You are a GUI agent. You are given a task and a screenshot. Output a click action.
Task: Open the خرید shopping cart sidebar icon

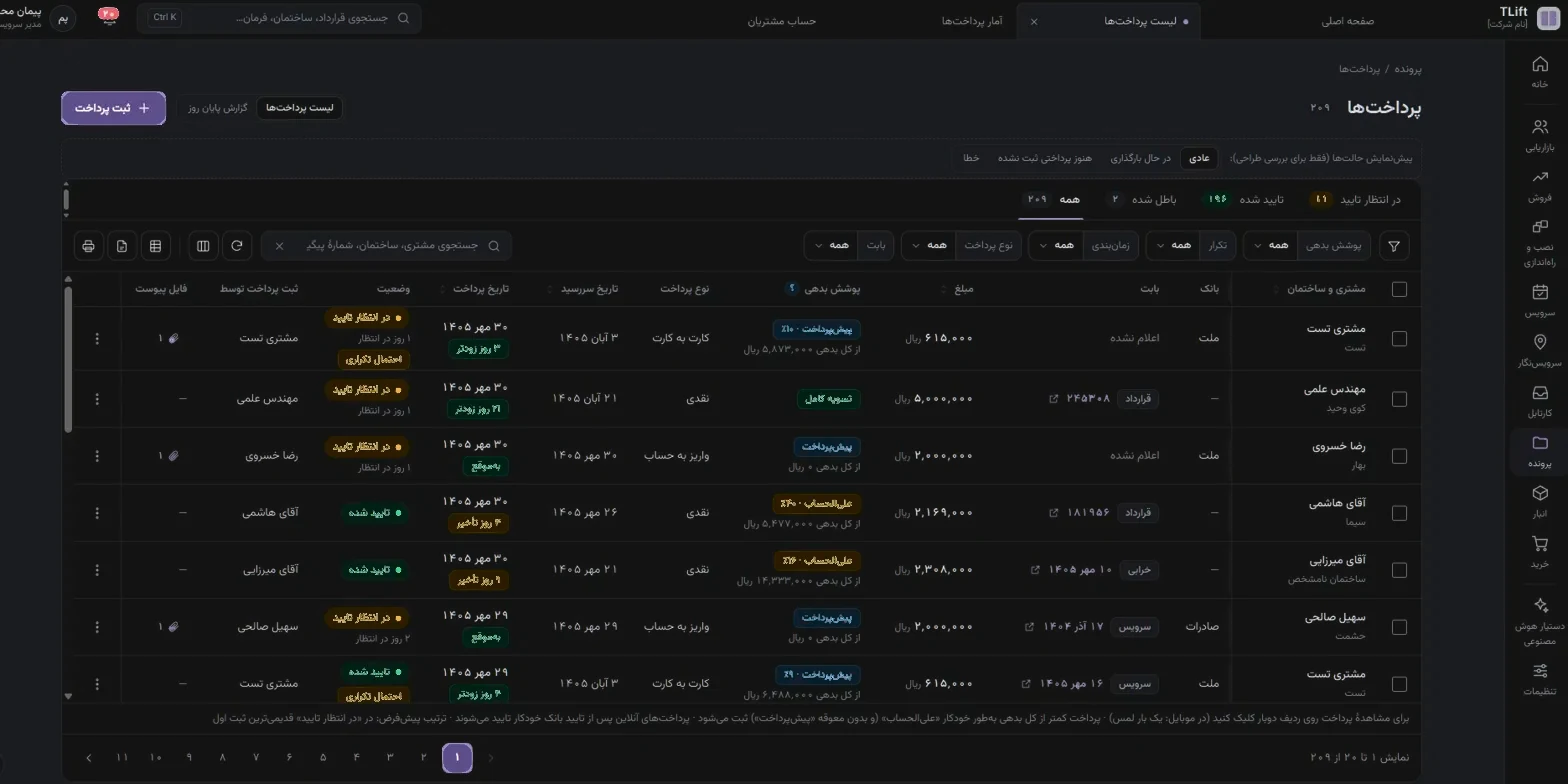(x=1539, y=553)
